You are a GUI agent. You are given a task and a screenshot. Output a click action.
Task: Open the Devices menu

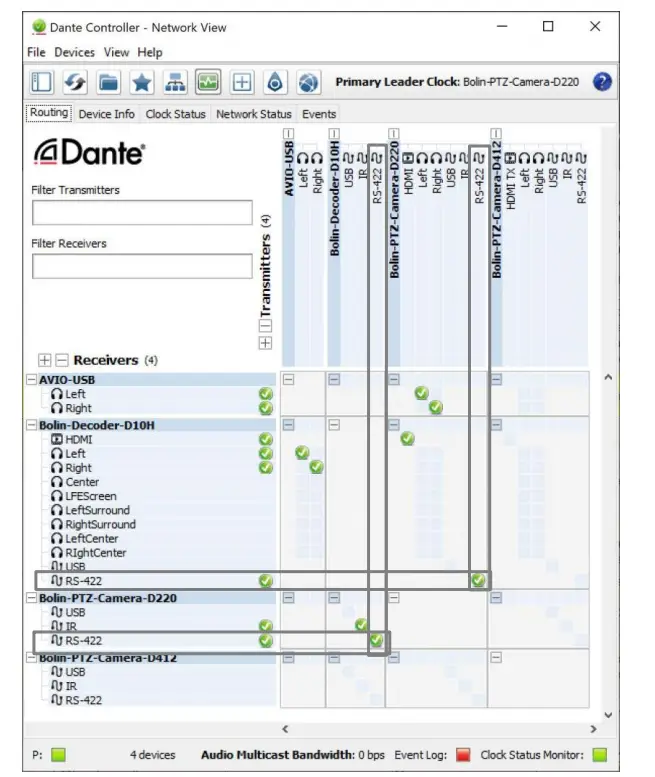(x=74, y=53)
